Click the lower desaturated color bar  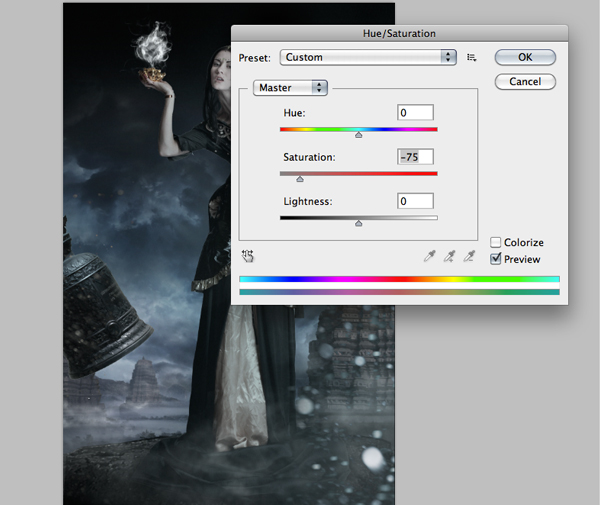coord(399,292)
